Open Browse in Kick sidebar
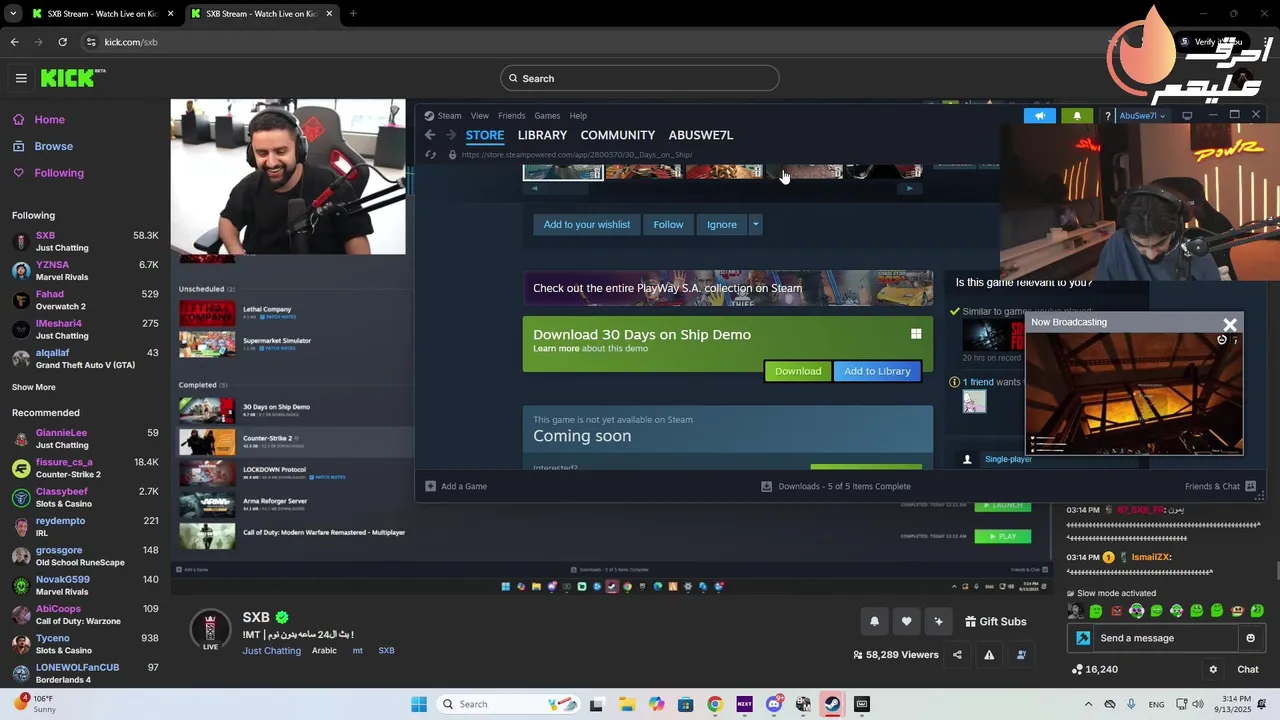 [53, 146]
